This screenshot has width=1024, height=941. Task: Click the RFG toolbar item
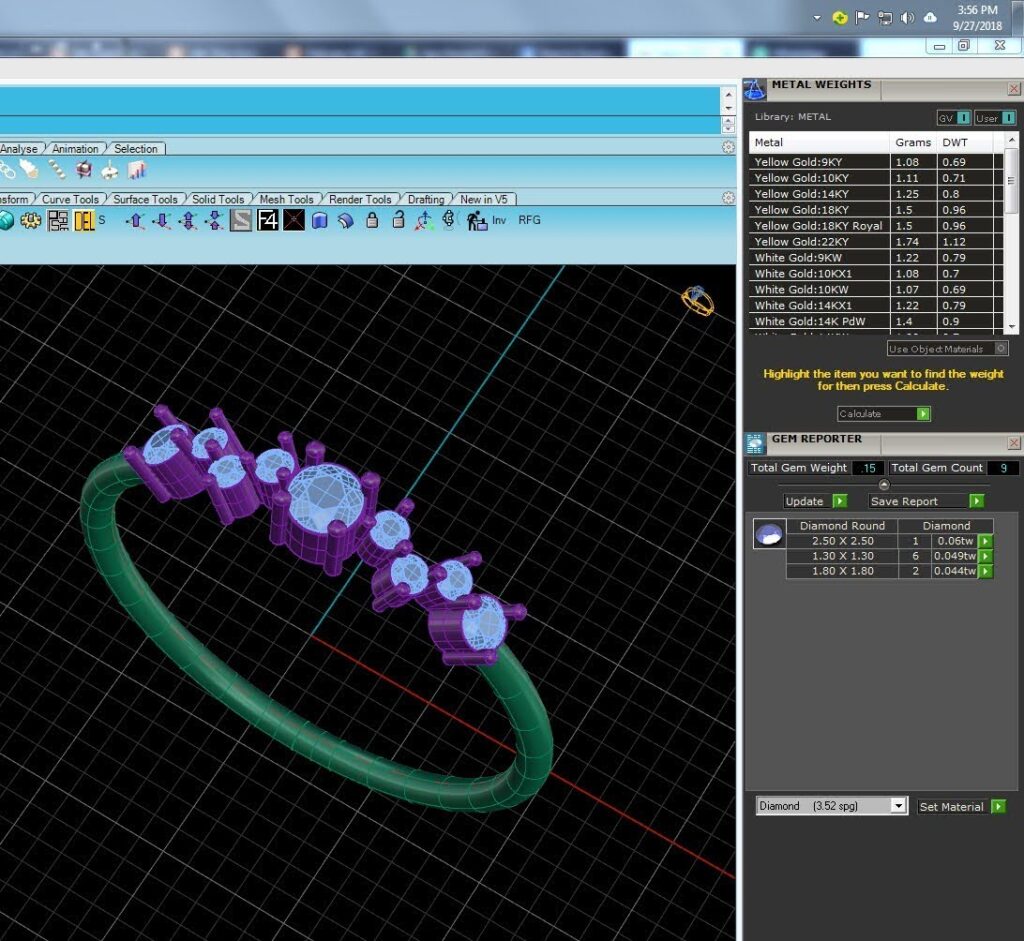(529, 220)
